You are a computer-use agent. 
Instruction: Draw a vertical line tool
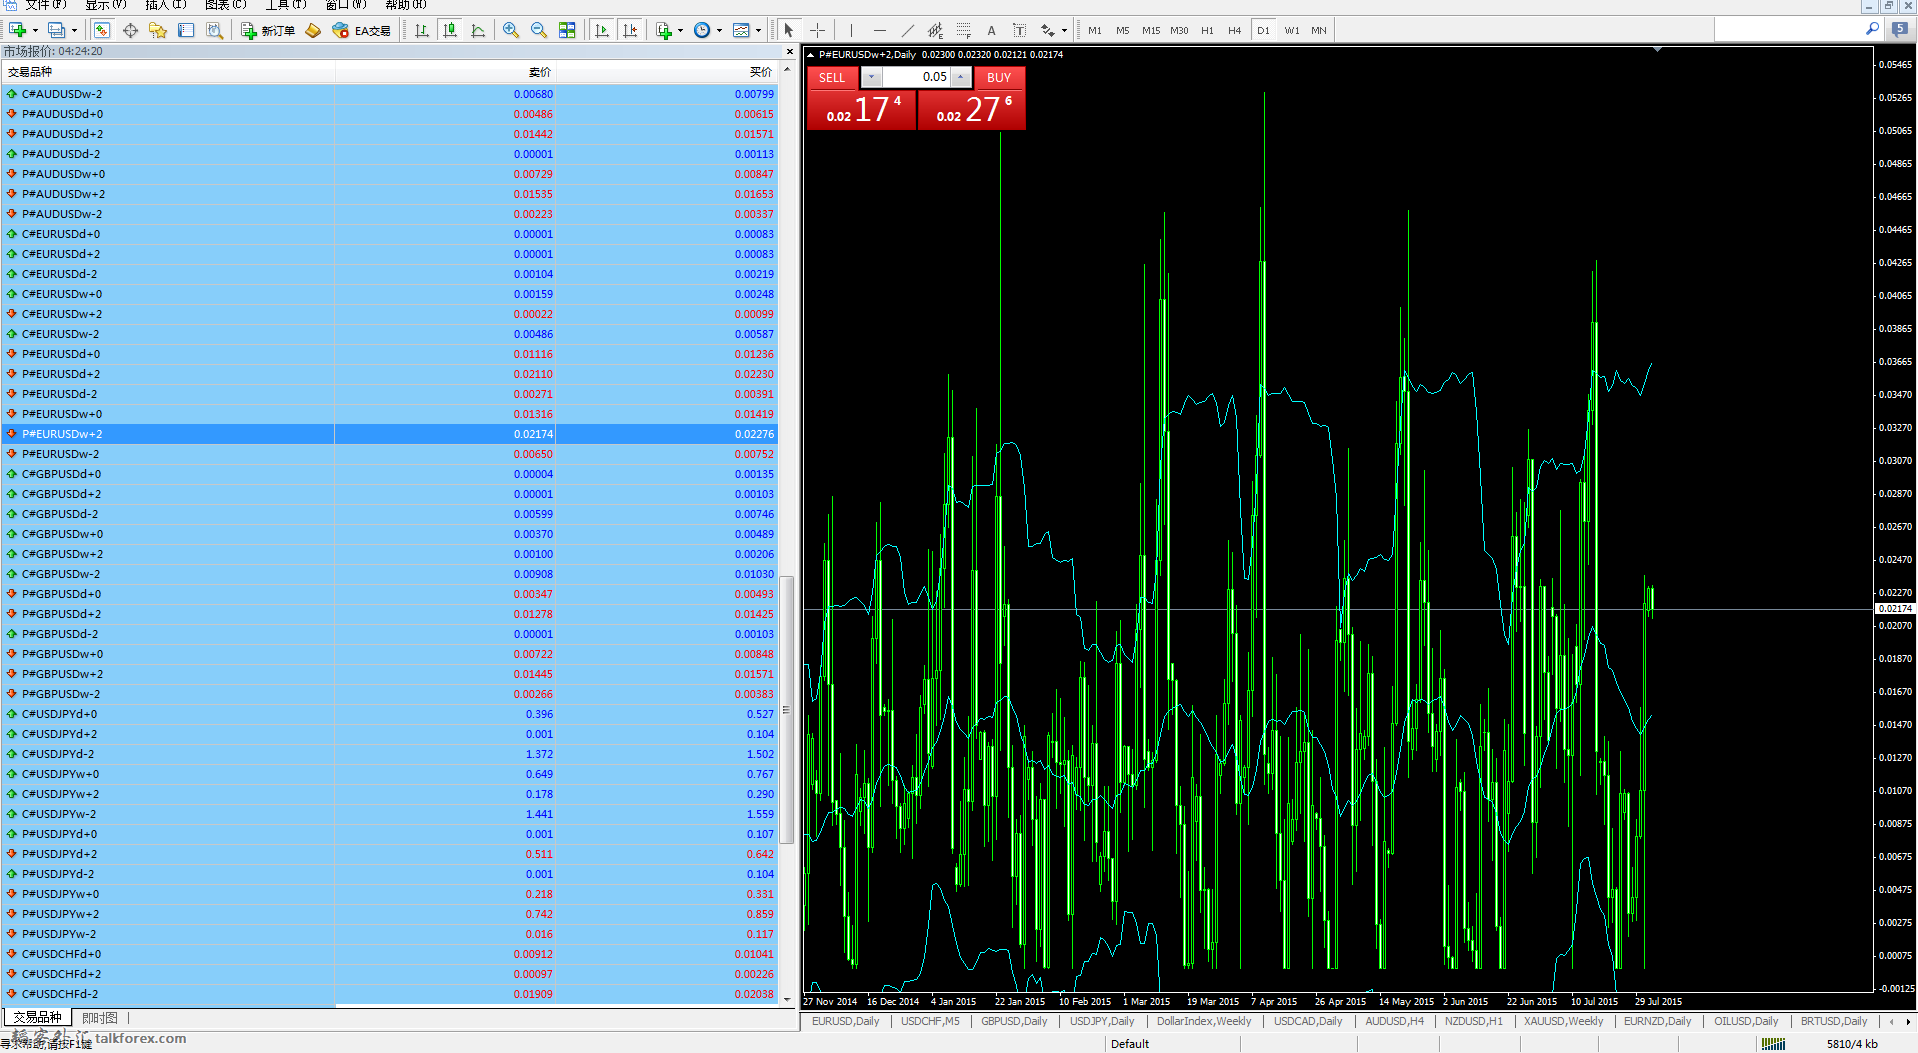click(851, 30)
